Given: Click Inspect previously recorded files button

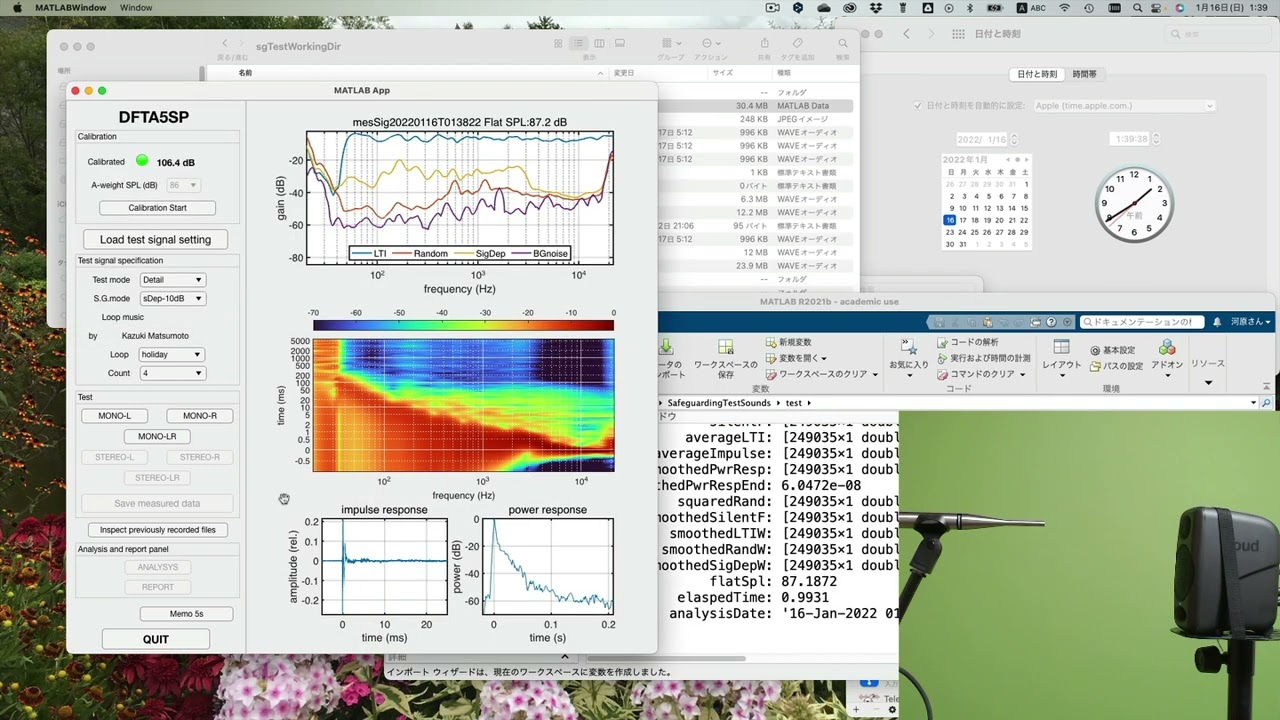Looking at the screenshot, I should pos(157,530).
